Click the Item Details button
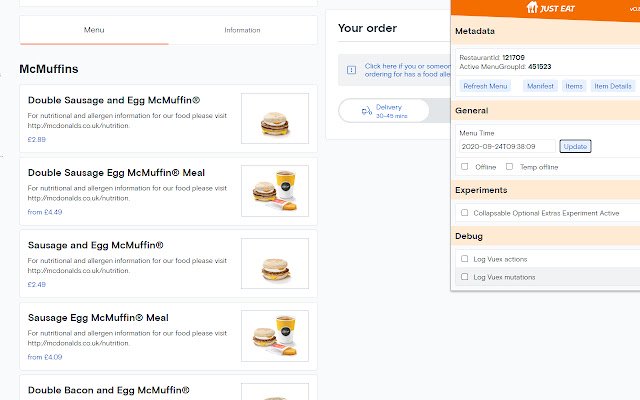The height and width of the screenshot is (400, 640). pos(613,86)
